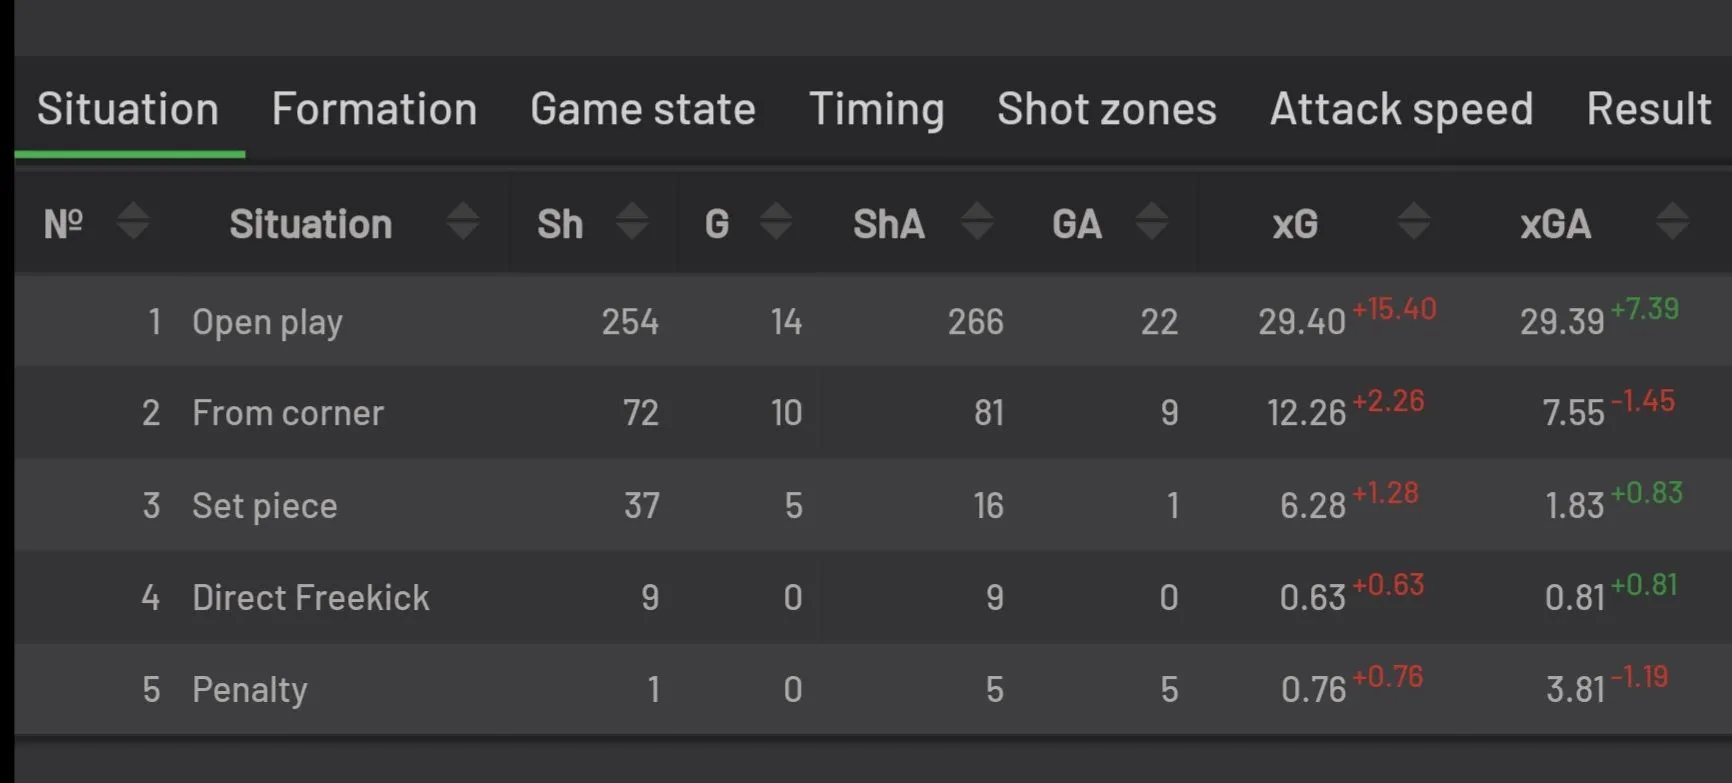Sort table by xG arrows
This screenshot has width=1732, height=783.
(x=1413, y=221)
